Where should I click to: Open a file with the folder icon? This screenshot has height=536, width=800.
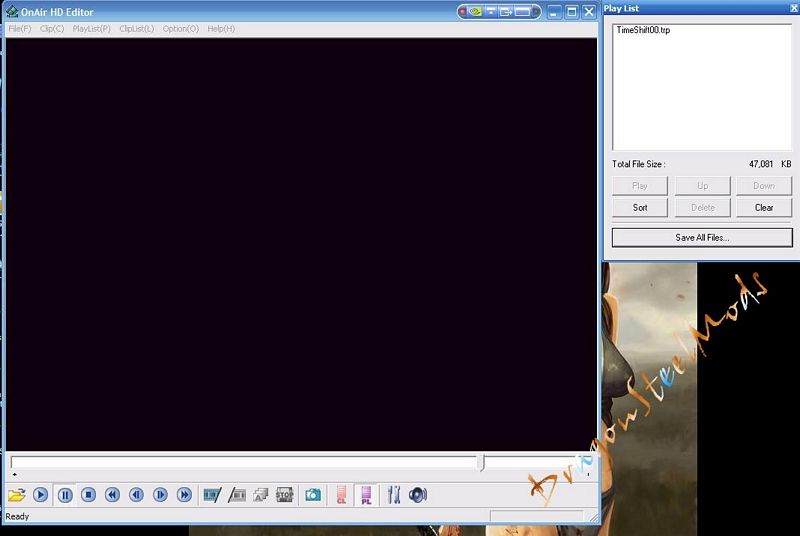[x=16, y=495]
